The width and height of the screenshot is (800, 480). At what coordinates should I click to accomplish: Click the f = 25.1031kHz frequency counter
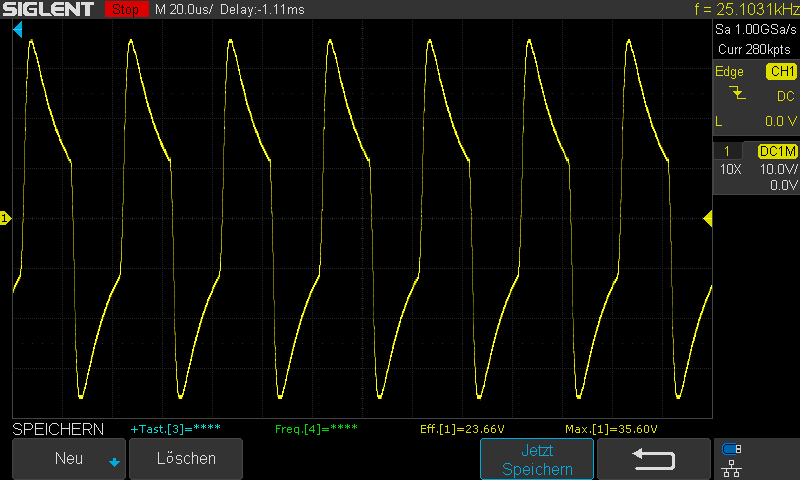[x=746, y=9]
